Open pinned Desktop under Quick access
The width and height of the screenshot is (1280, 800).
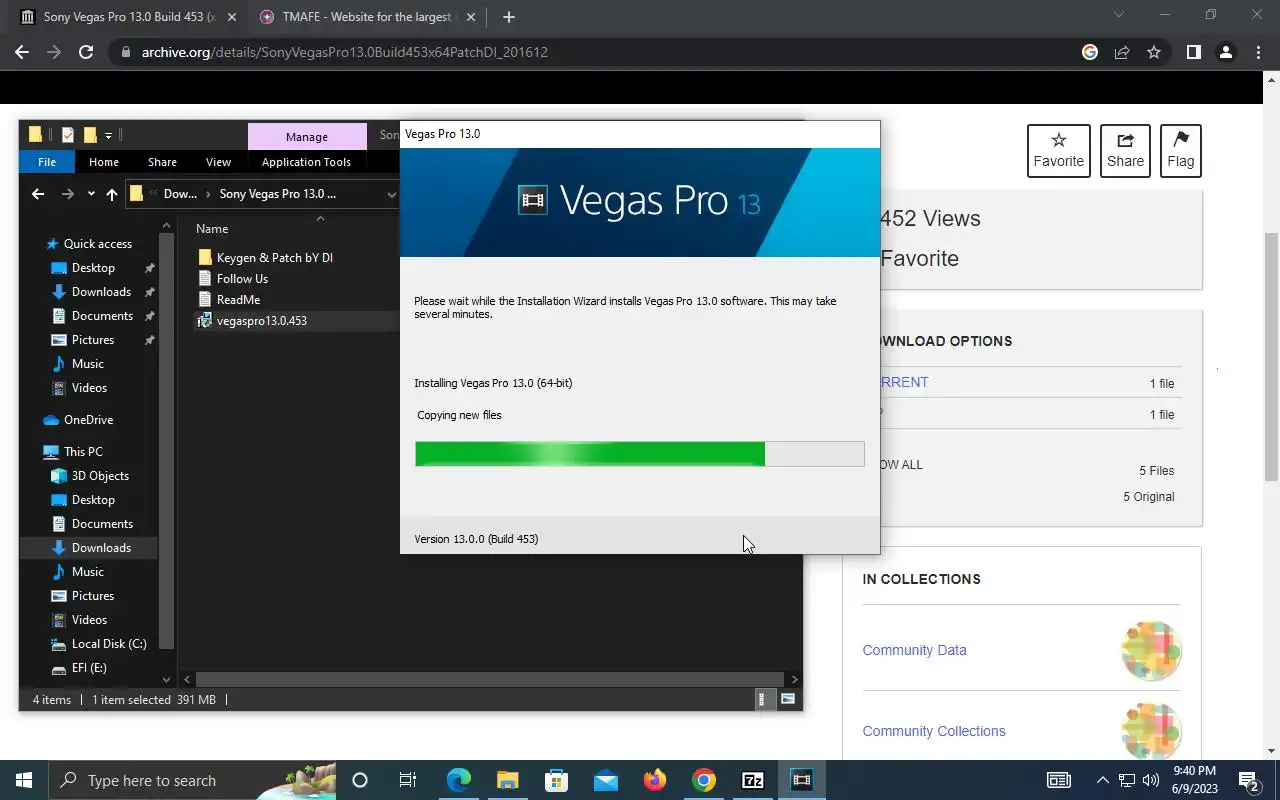93,268
